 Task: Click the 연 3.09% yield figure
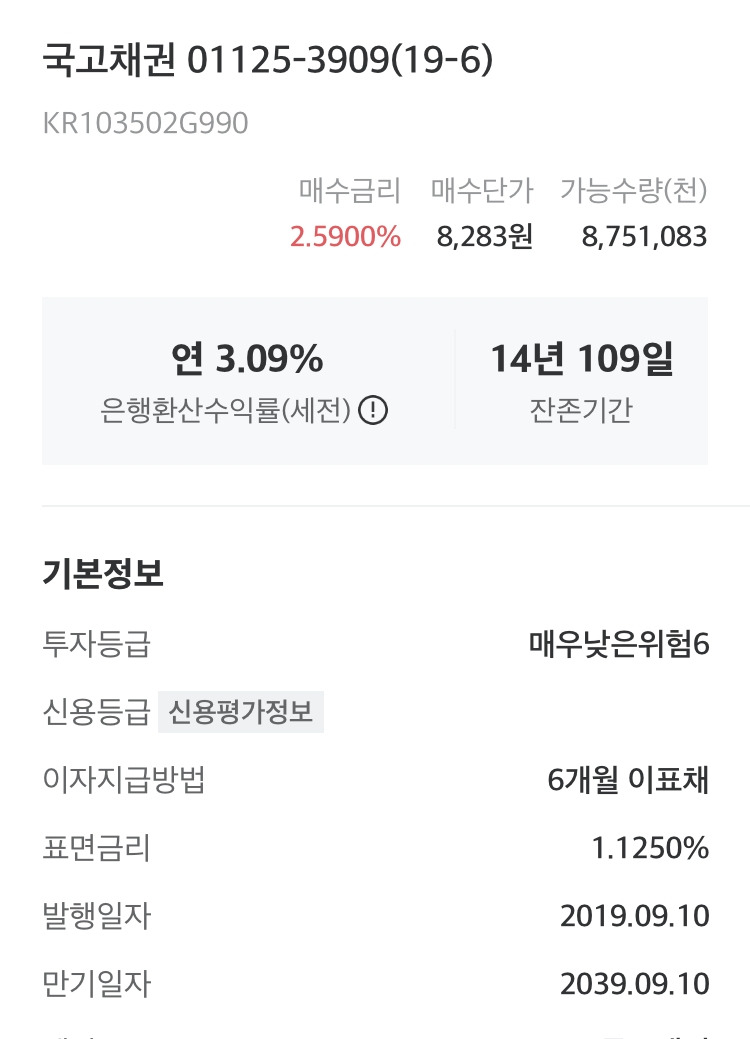(247, 358)
